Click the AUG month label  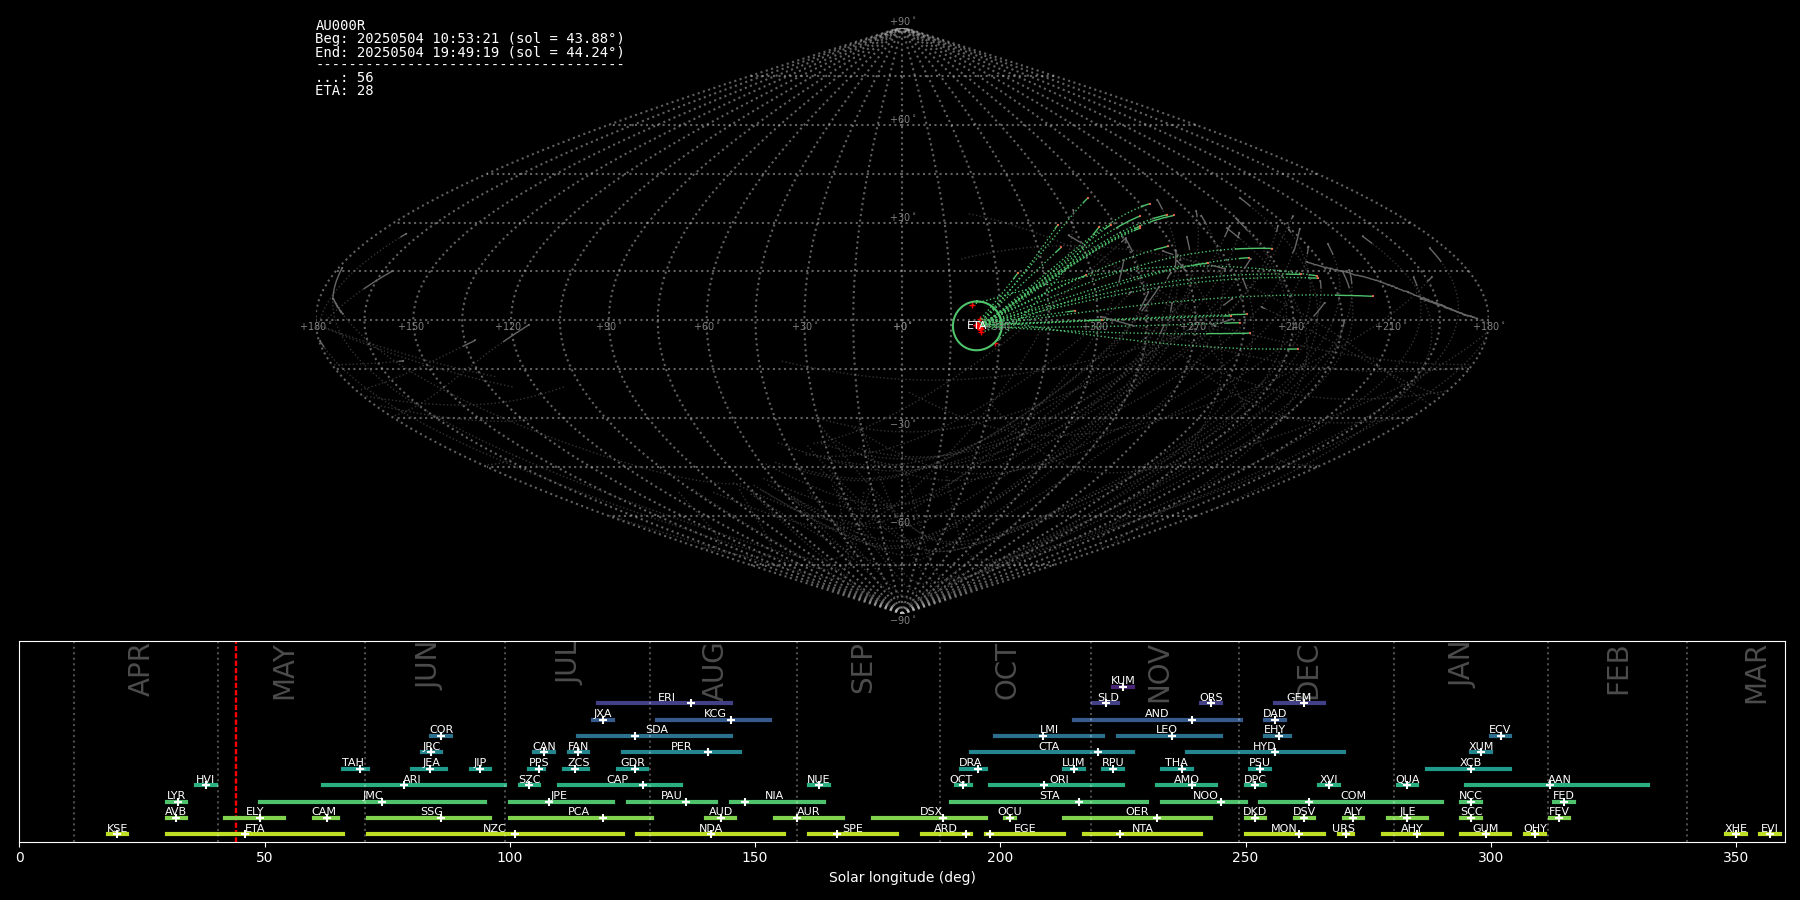(713, 672)
